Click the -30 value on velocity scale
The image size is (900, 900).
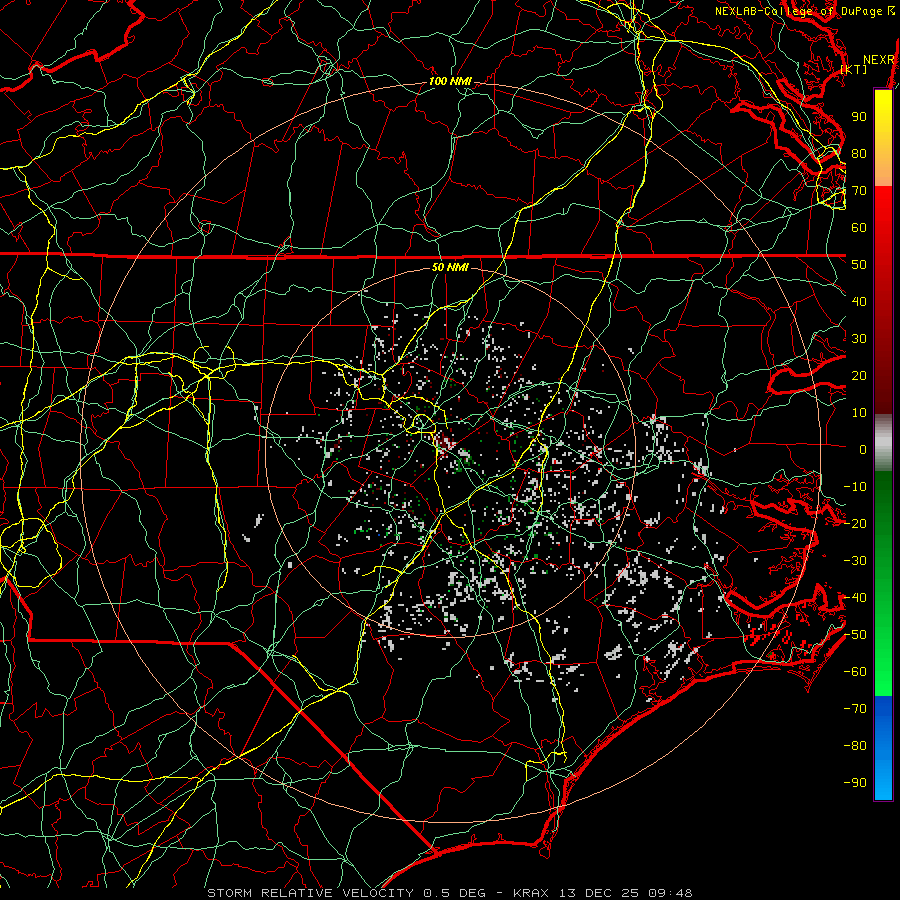[855, 561]
